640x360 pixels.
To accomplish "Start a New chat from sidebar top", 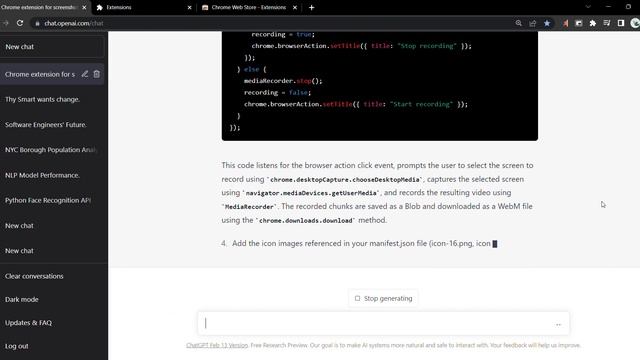I will coord(52,47).
